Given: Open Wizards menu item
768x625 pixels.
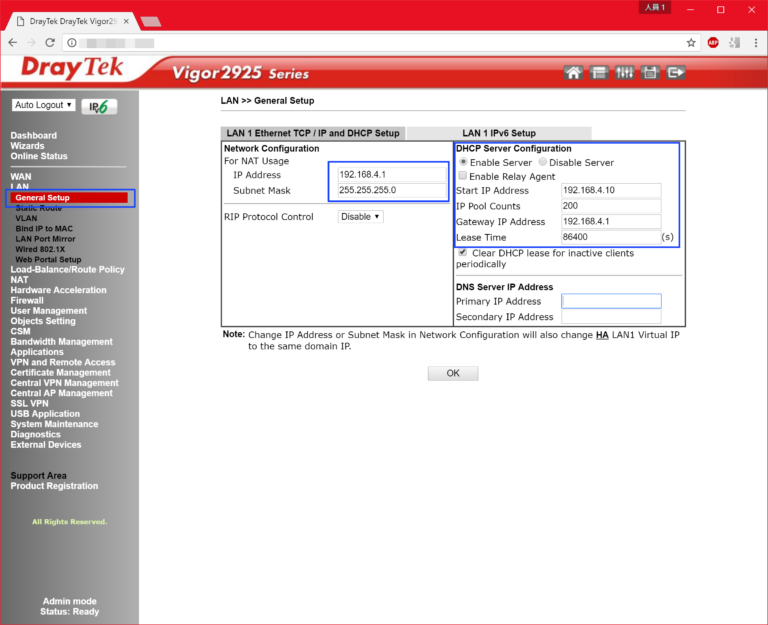Looking at the screenshot, I should click(27, 145).
